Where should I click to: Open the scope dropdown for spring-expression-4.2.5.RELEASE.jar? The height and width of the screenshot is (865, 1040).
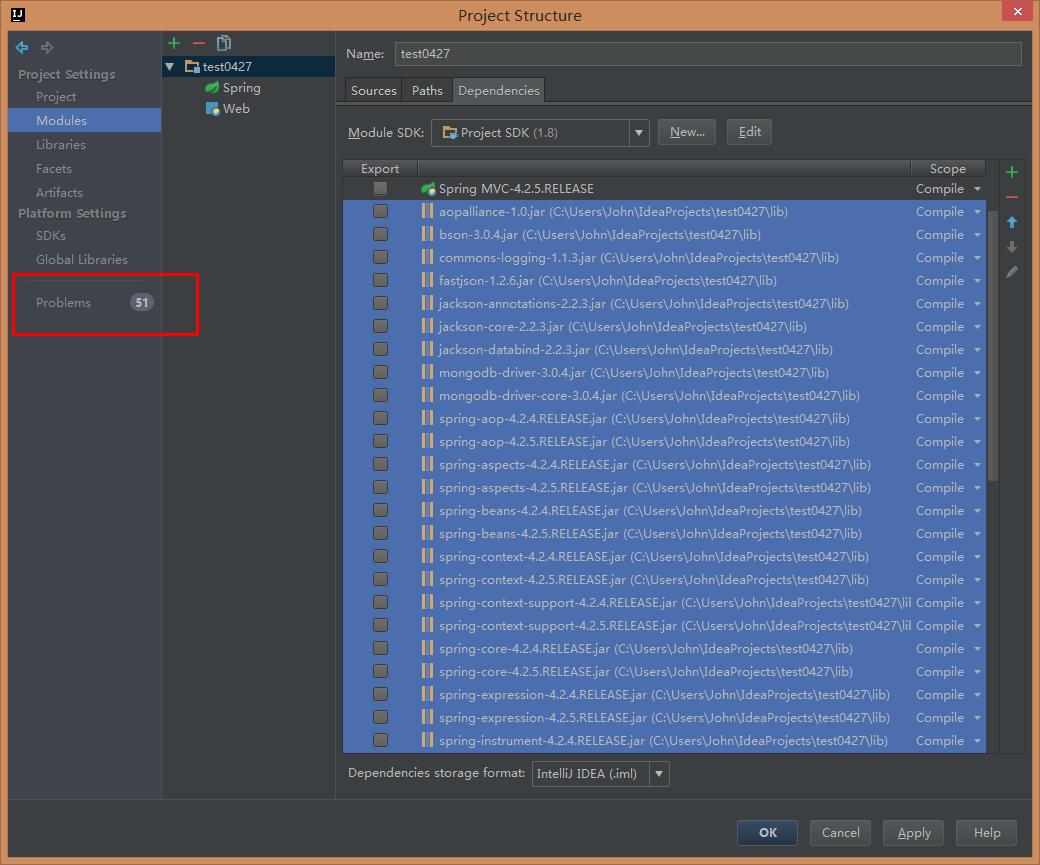[x=977, y=718]
